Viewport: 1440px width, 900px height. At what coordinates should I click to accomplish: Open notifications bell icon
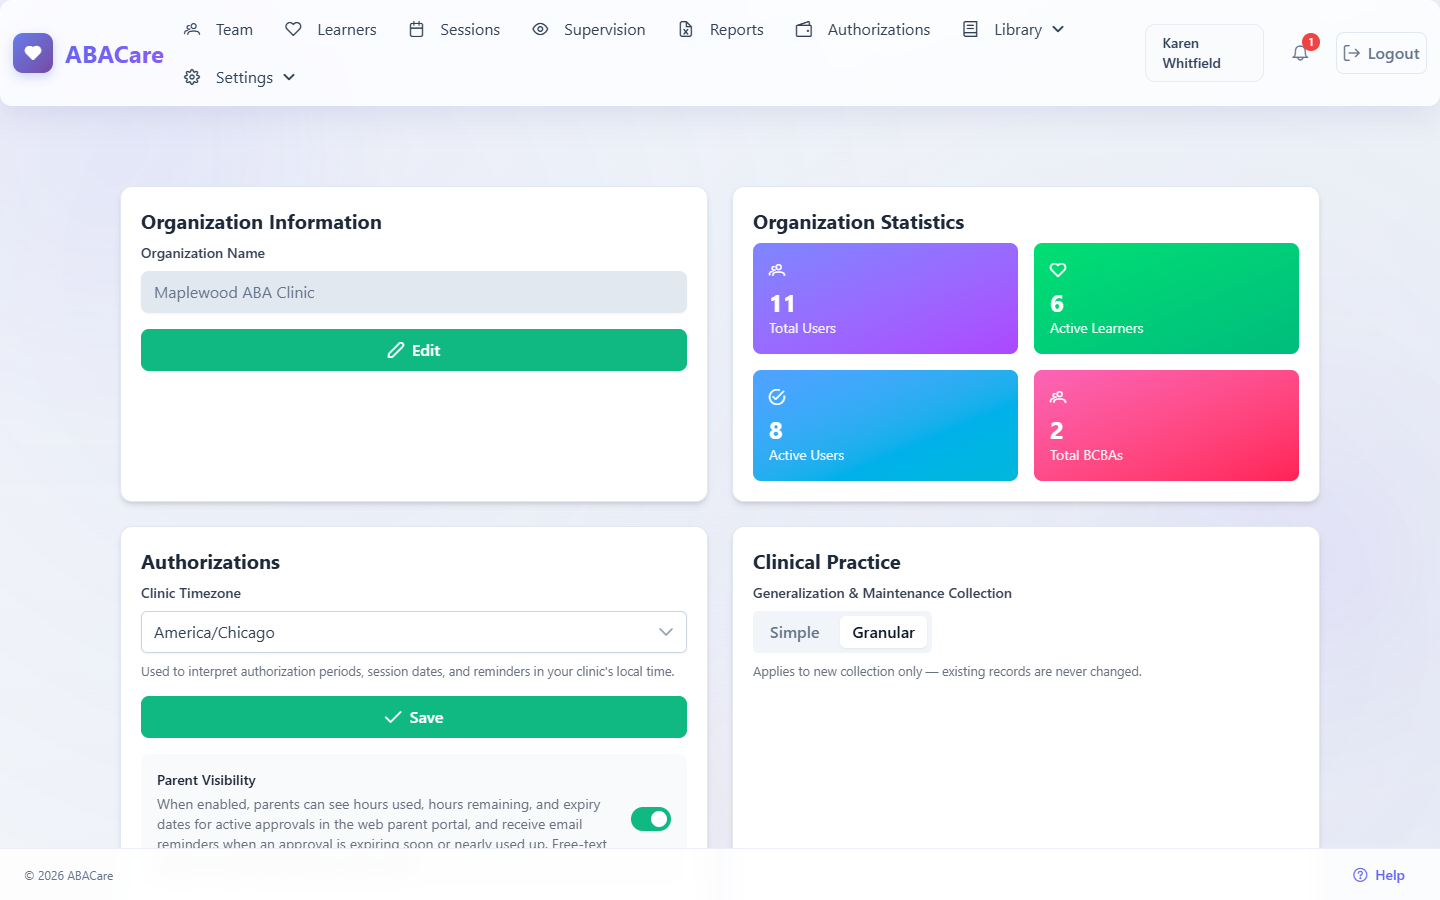pyautogui.click(x=1300, y=53)
